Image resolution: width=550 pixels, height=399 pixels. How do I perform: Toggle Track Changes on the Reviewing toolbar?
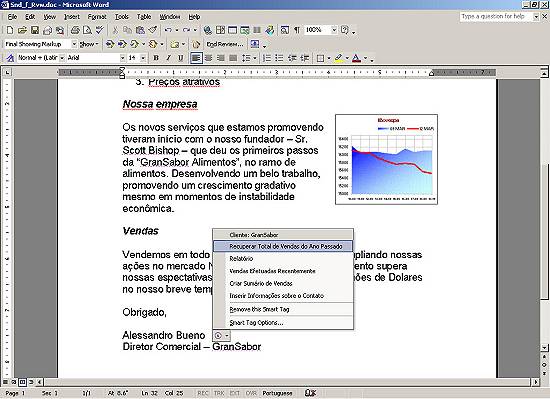196,44
